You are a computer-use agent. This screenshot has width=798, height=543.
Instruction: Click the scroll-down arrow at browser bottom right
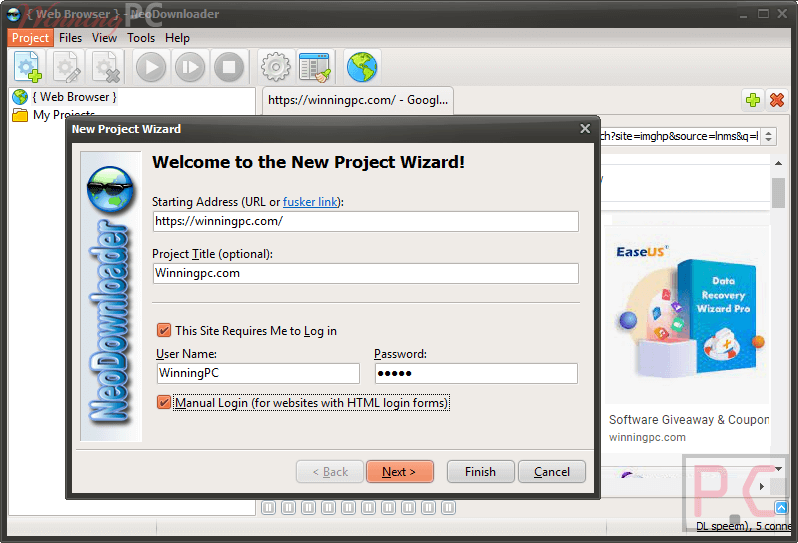tap(779, 468)
